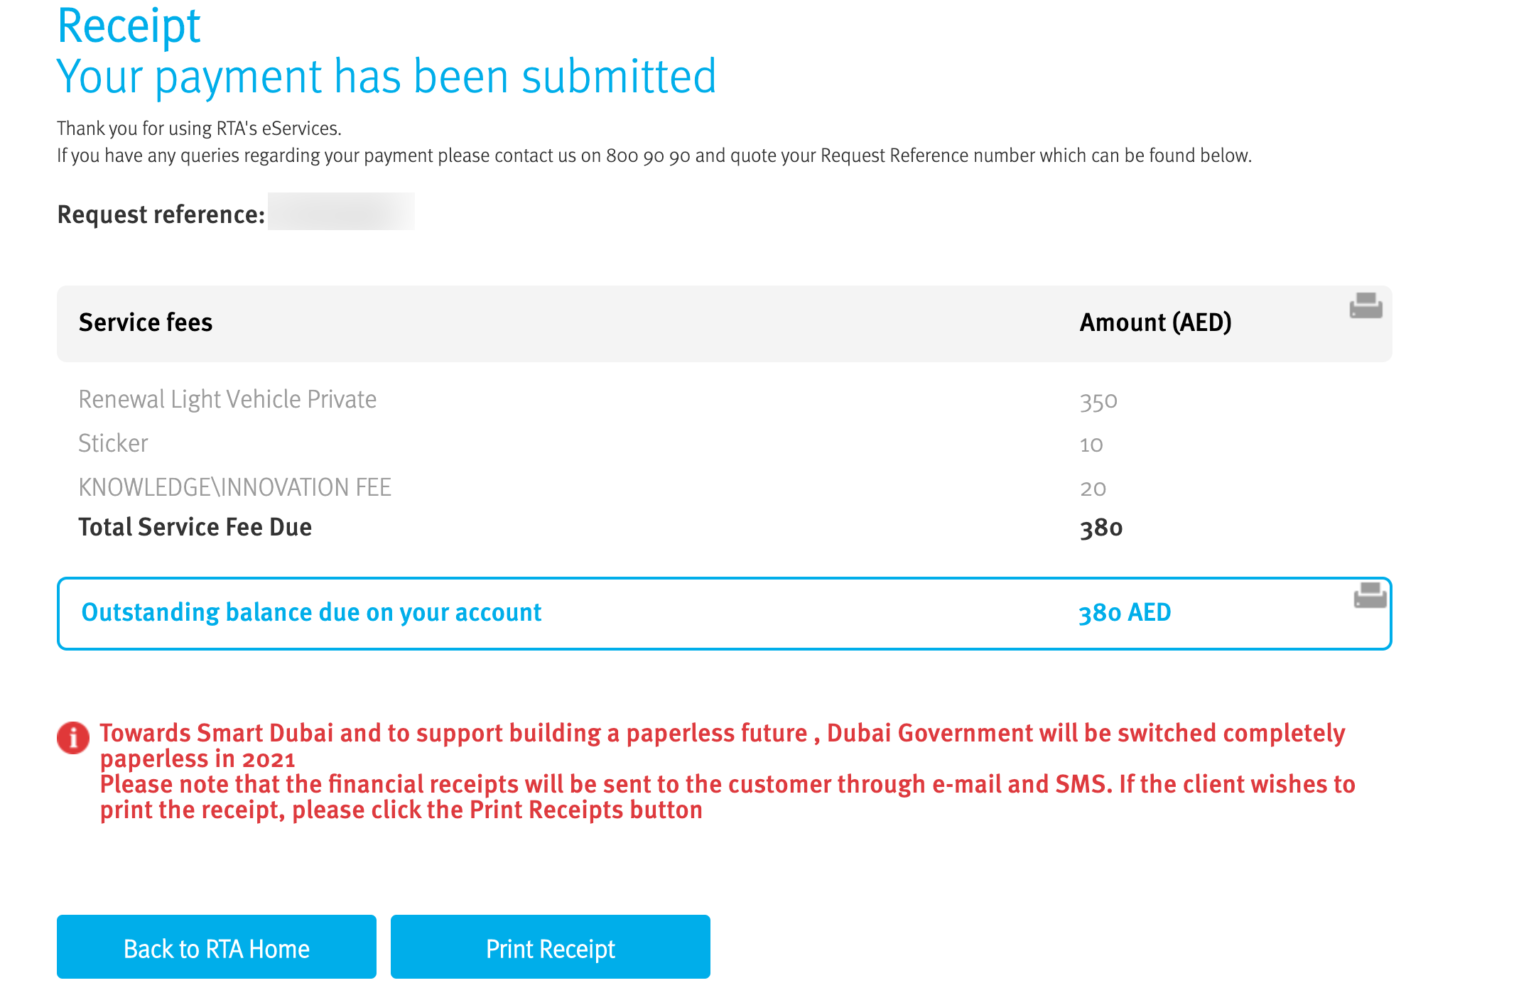Click the 350 renewal amount
Viewport: 1536px width, 1000px height.
[1098, 402]
